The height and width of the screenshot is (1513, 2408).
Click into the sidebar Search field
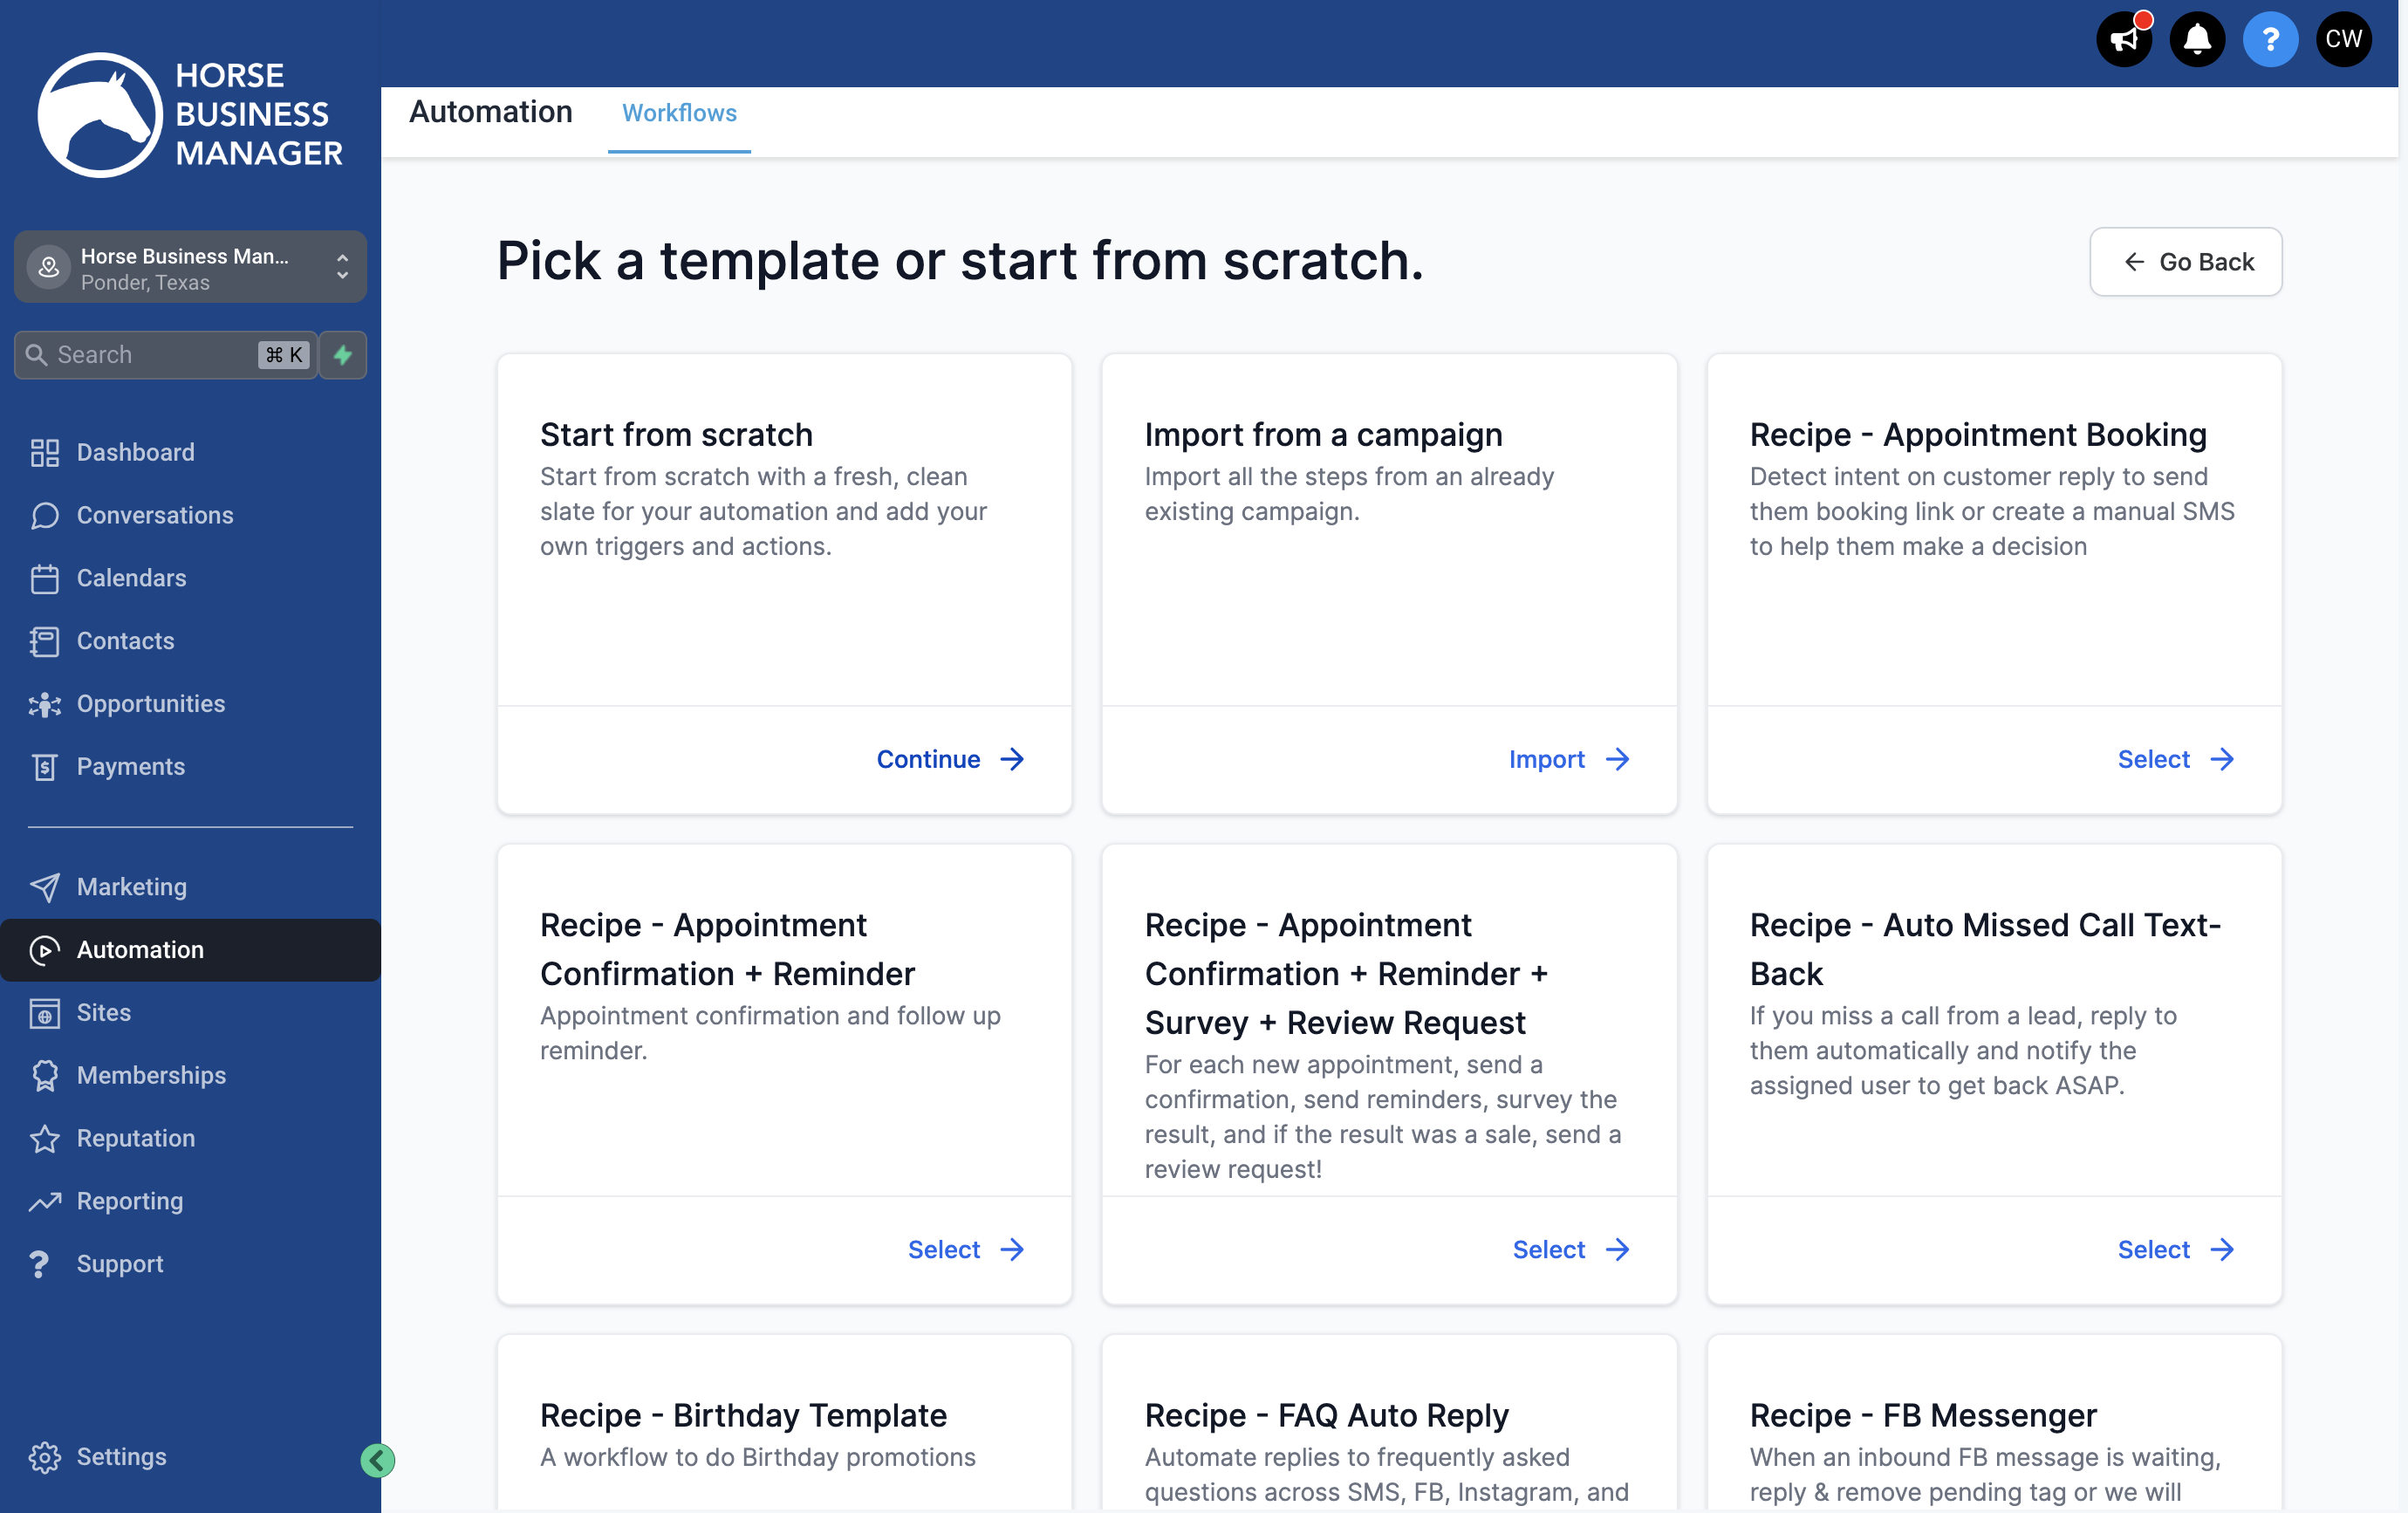[x=166, y=355]
